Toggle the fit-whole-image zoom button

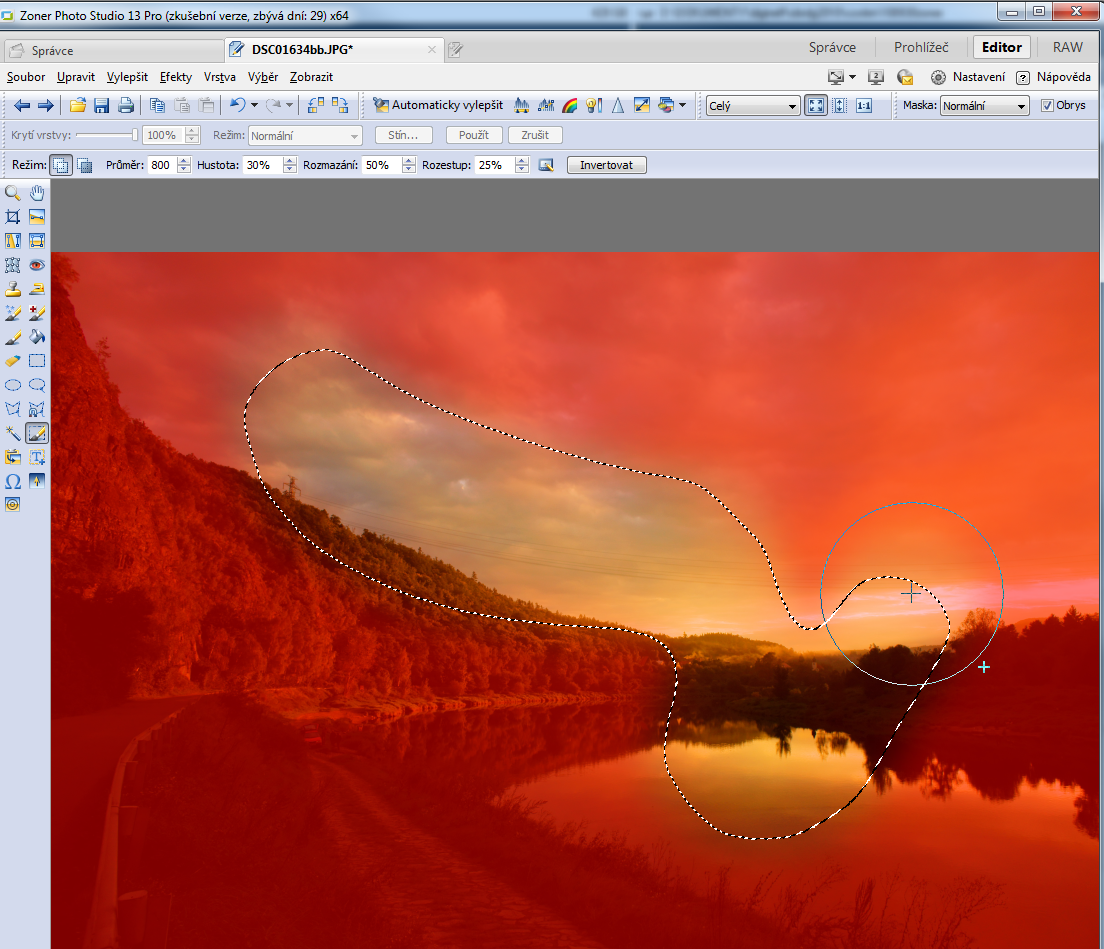coord(816,105)
